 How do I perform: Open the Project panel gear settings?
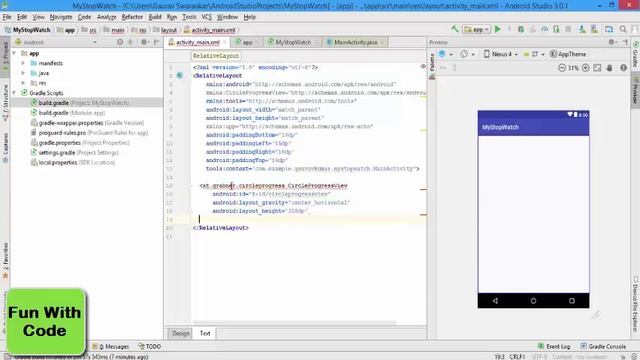(x=144, y=42)
